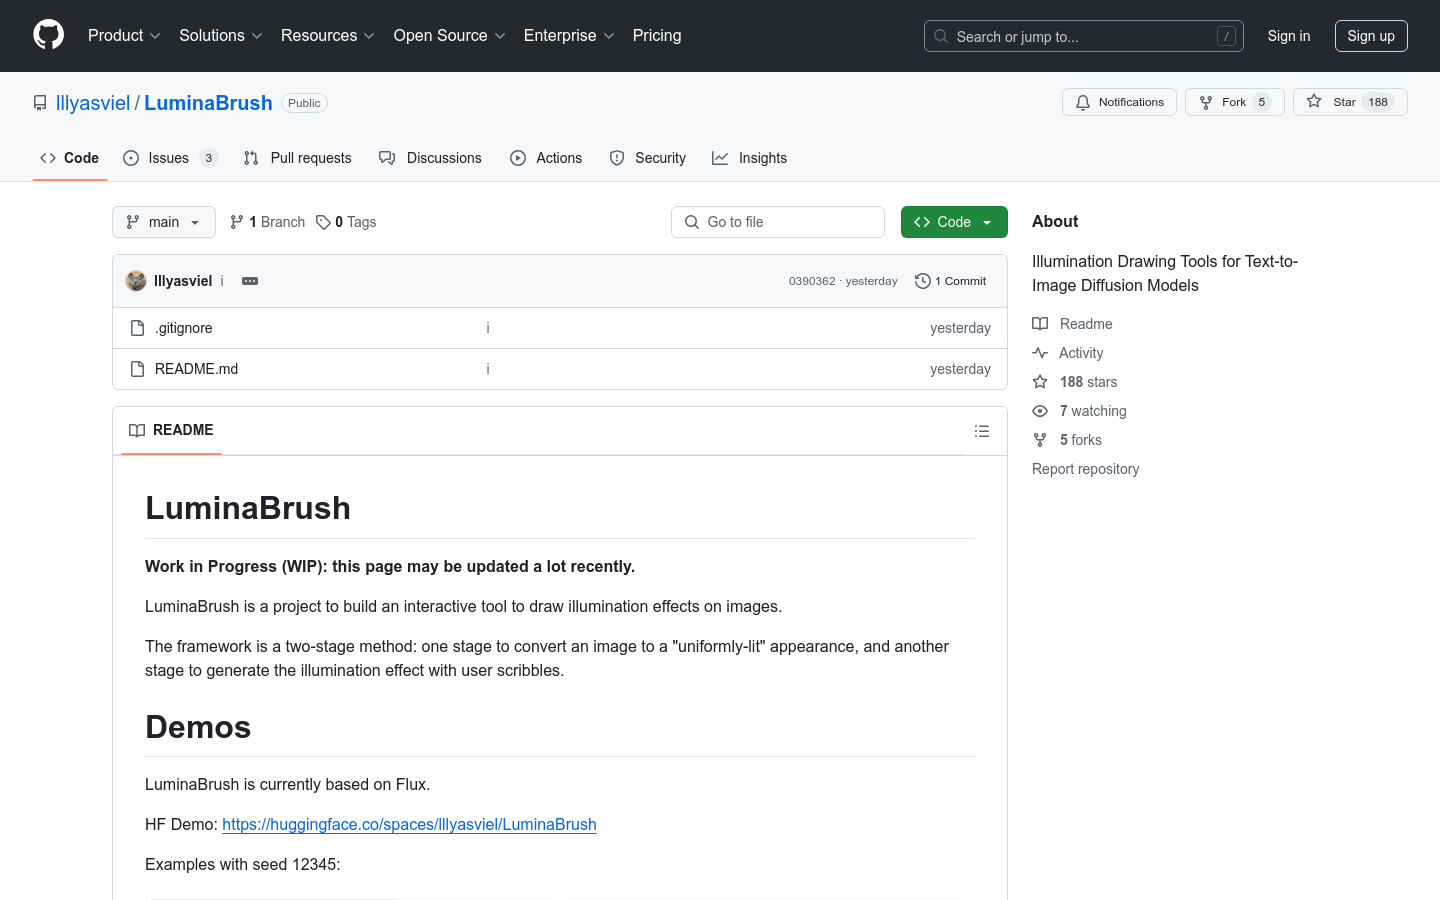Click the Notifications bell button
The width and height of the screenshot is (1440, 900).
(x=1119, y=102)
